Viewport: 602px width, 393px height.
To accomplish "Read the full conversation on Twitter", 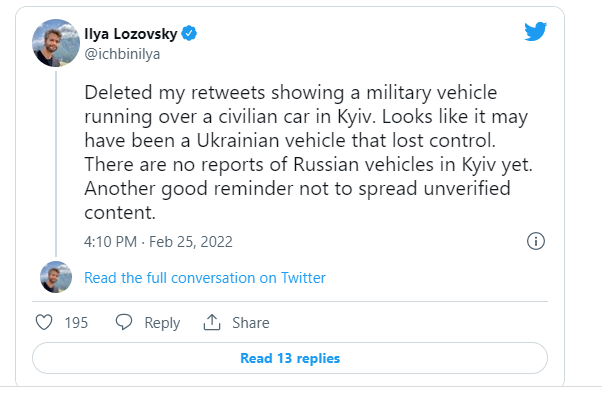I will 205,278.
